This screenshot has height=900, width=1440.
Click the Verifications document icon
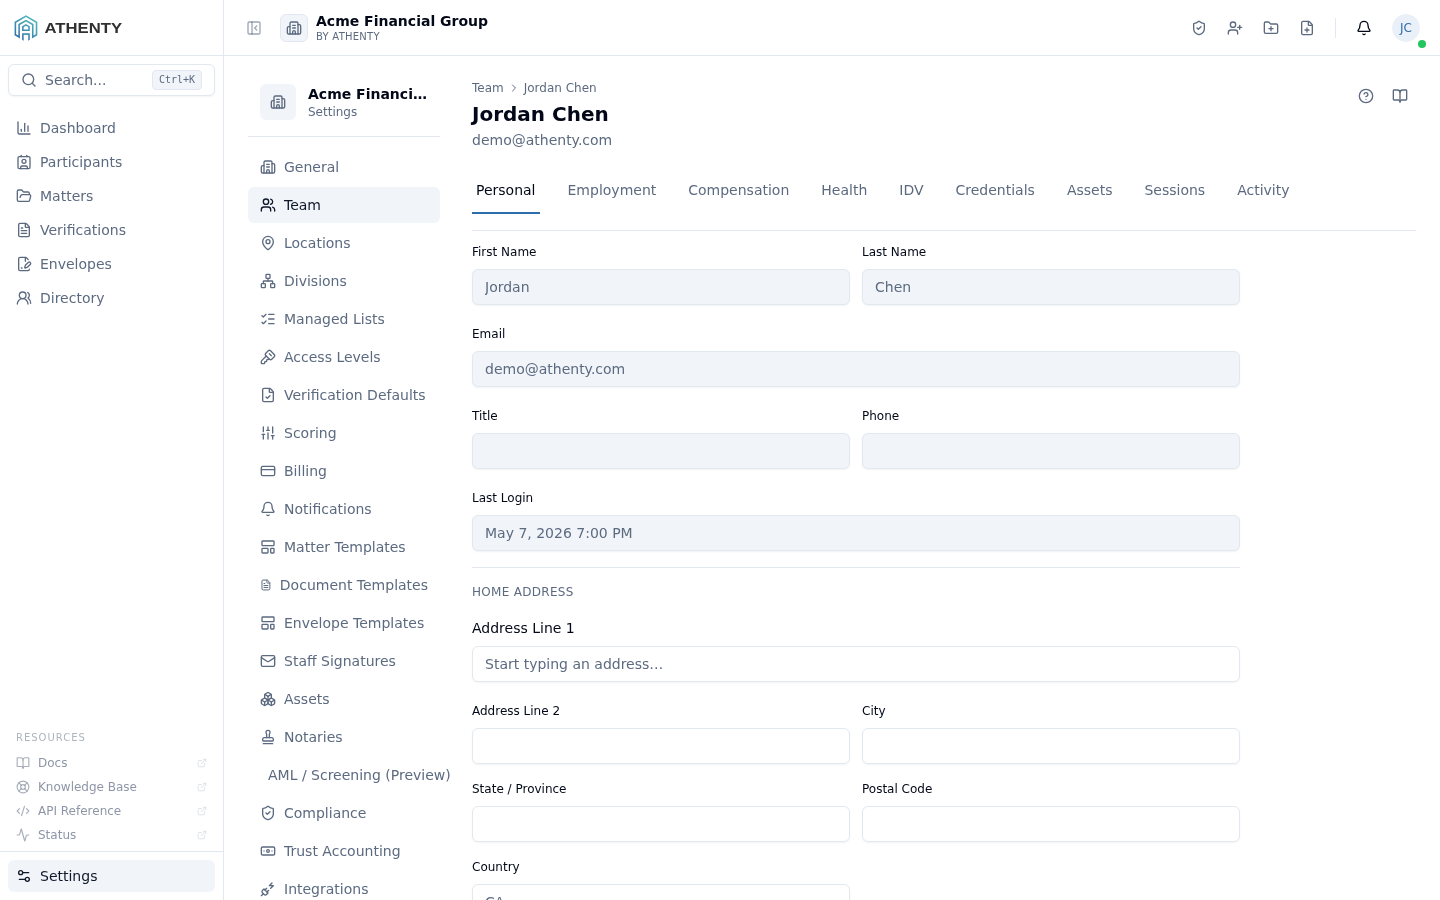click(24, 230)
